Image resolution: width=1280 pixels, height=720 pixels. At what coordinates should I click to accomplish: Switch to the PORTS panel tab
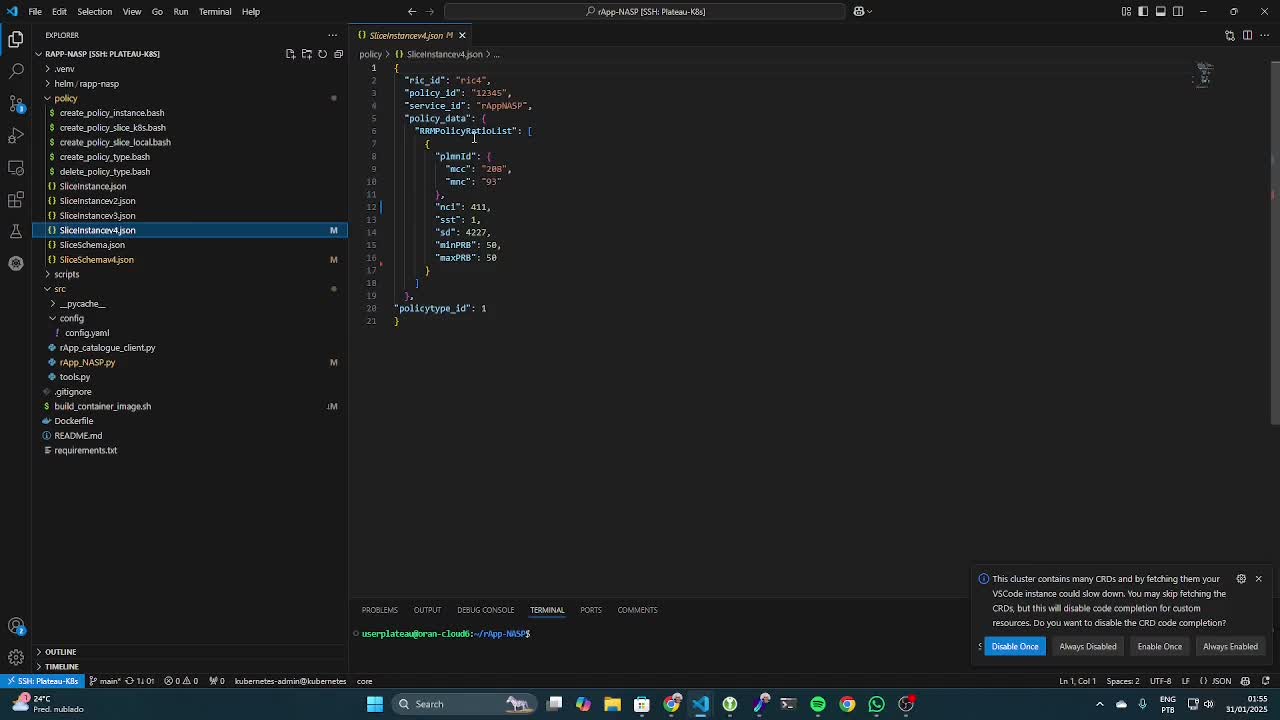tap(591, 610)
